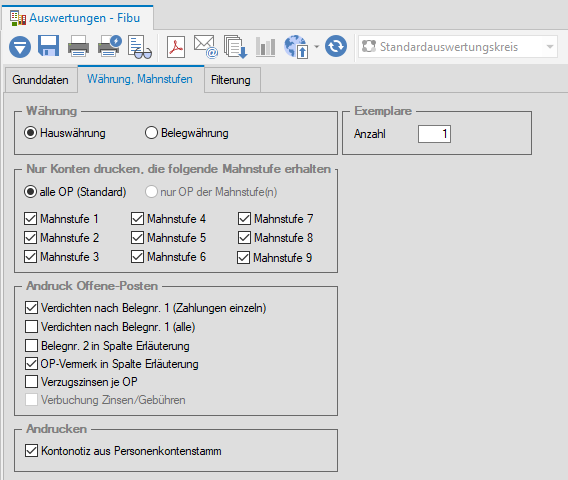Uncheck Mahnstufe 5 checkbox
The height and width of the screenshot is (480, 568).
(x=138, y=238)
